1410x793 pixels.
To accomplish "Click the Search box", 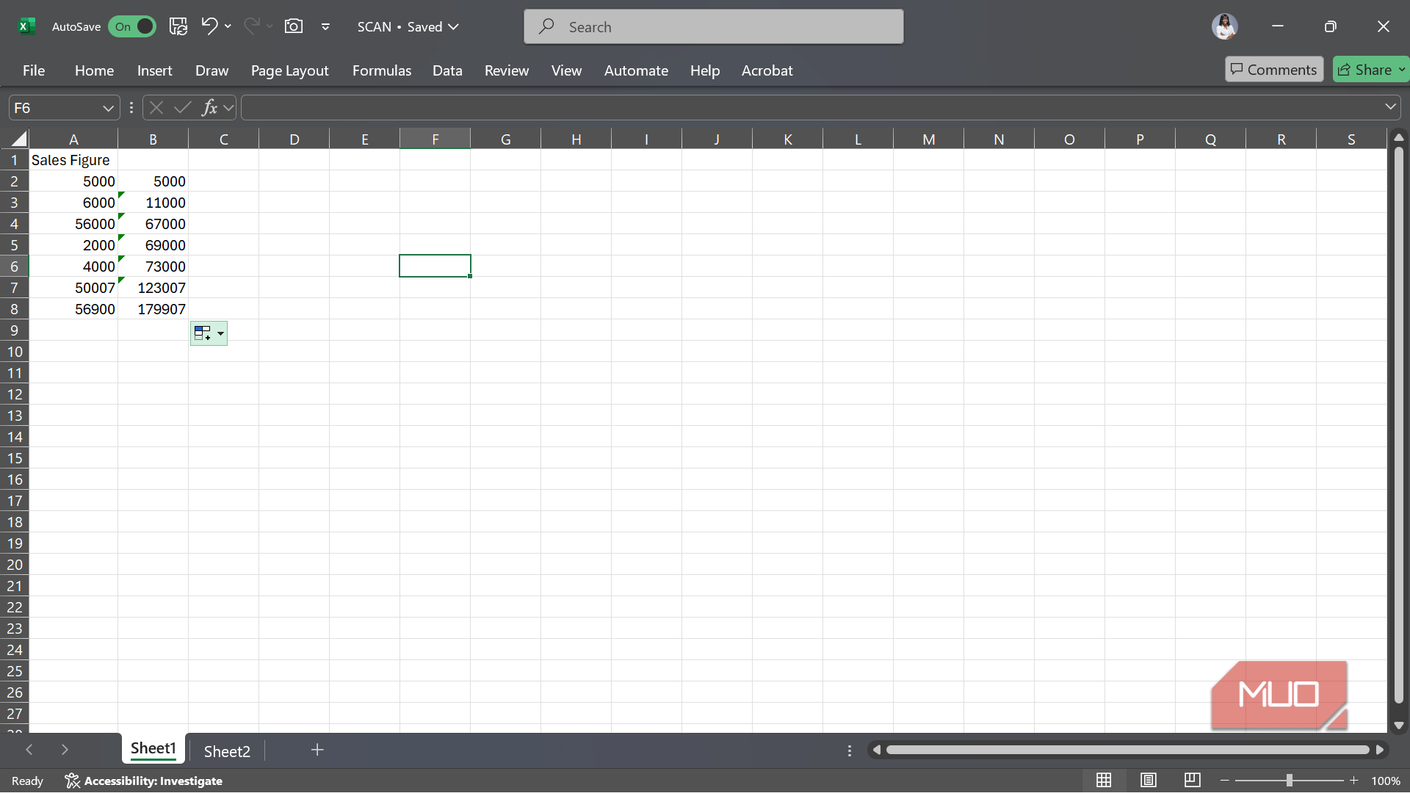I will [714, 27].
